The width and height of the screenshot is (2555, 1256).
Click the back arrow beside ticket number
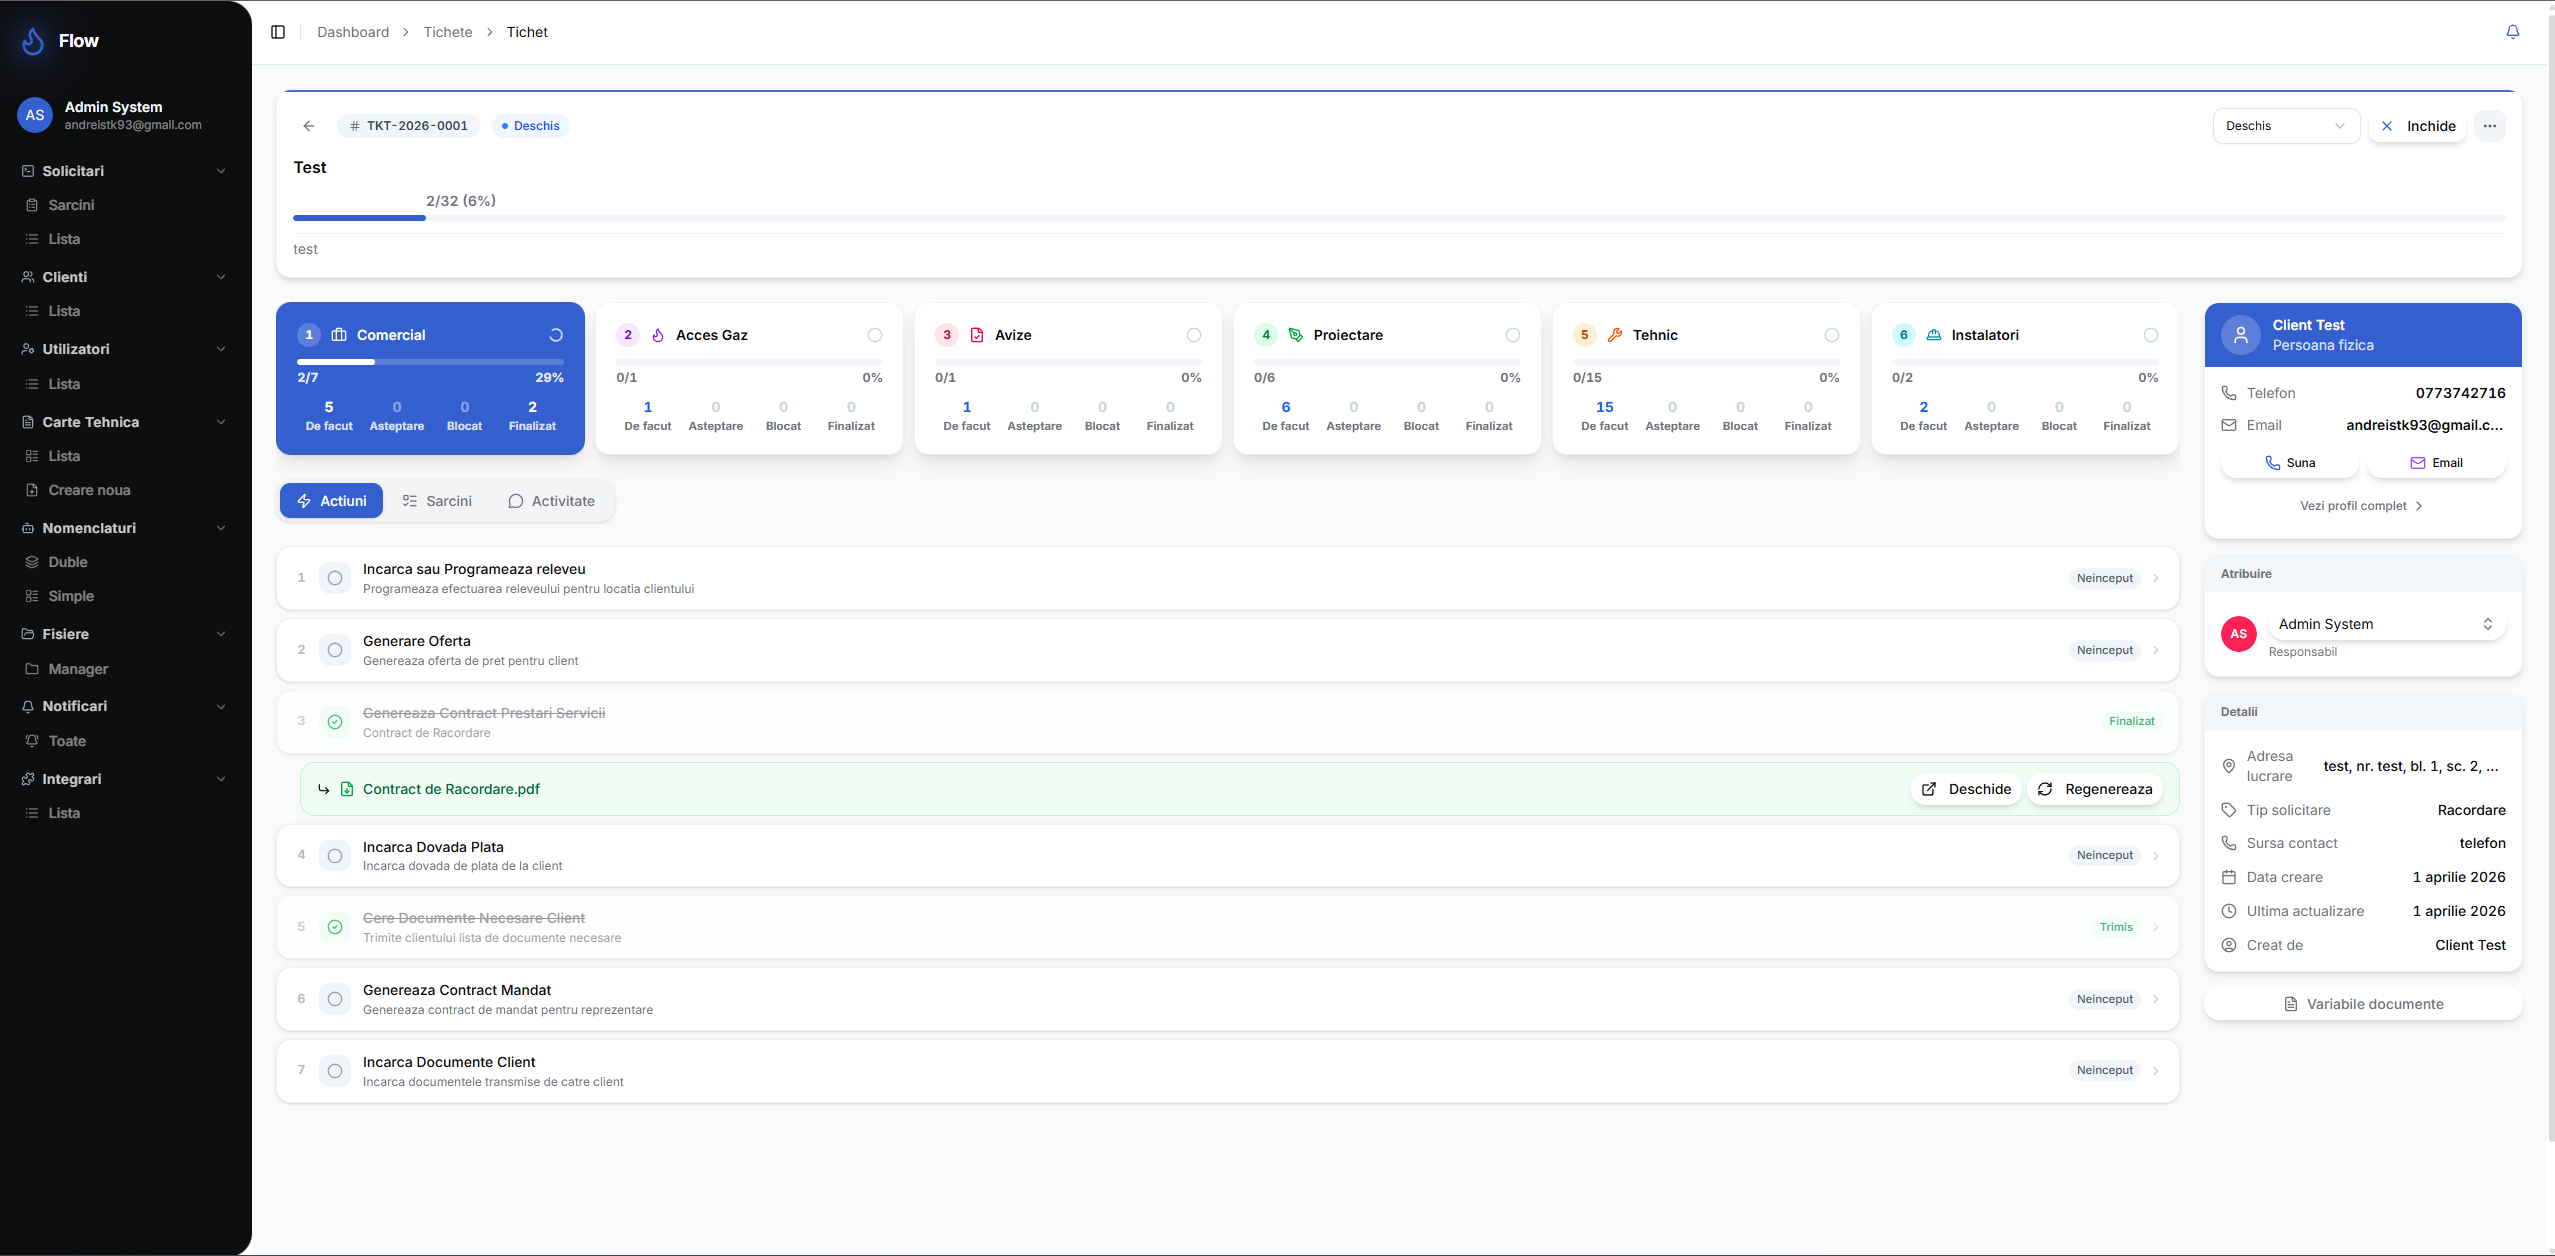pyautogui.click(x=309, y=126)
